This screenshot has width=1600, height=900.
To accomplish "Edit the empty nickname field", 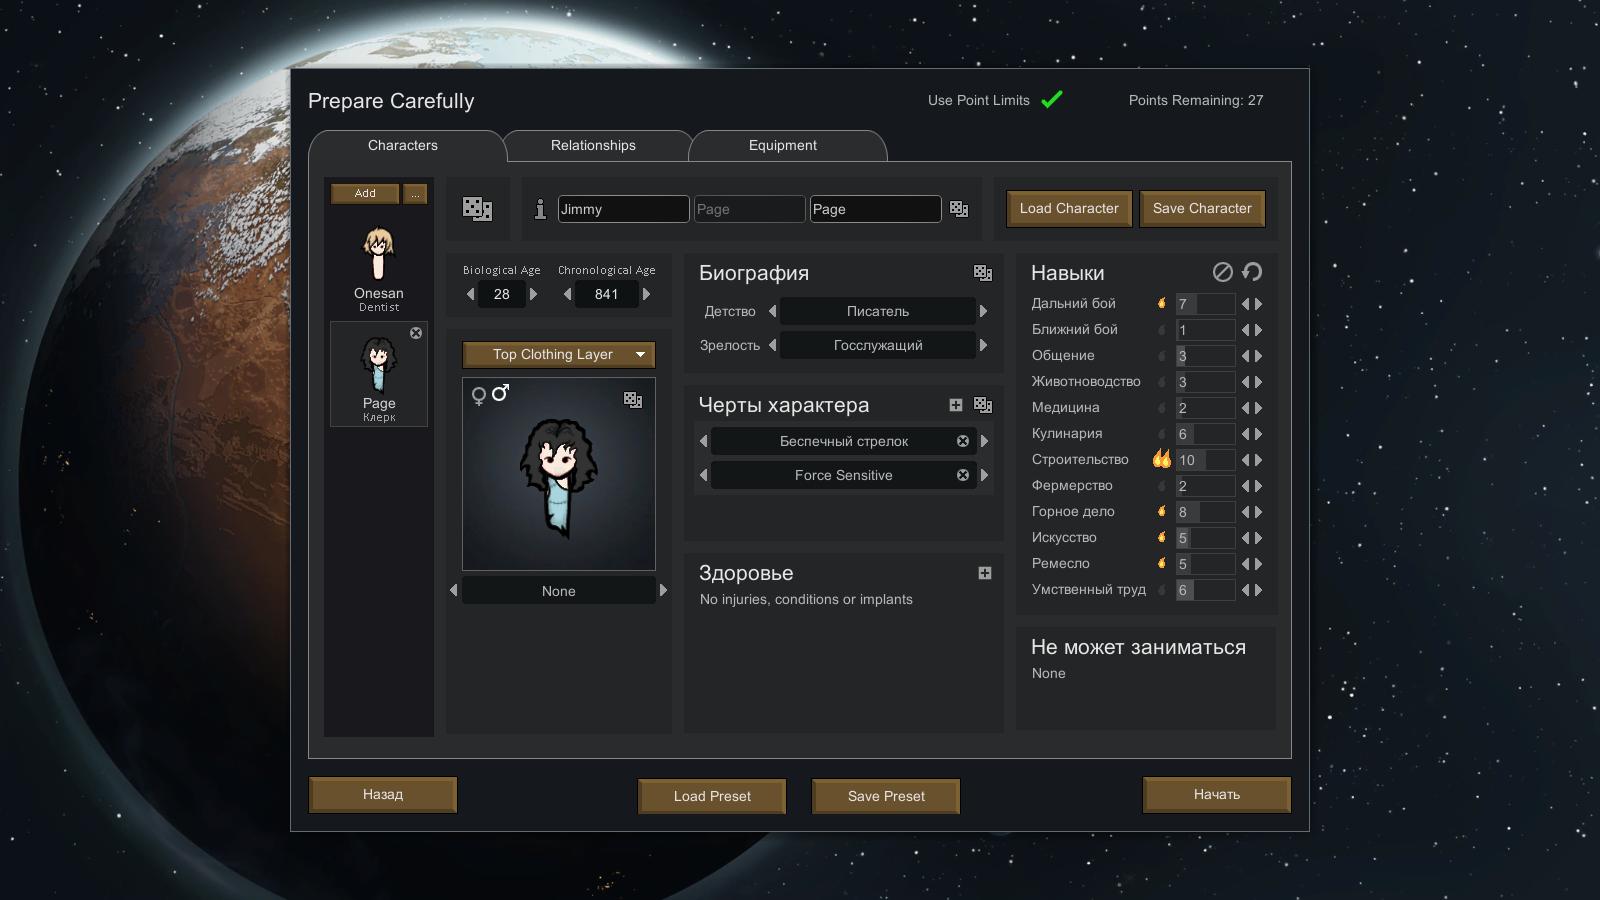I will [x=749, y=209].
